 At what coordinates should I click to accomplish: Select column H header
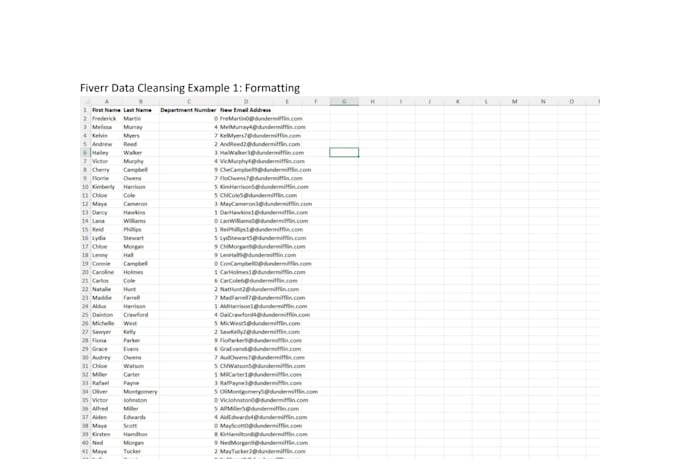[373, 102]
